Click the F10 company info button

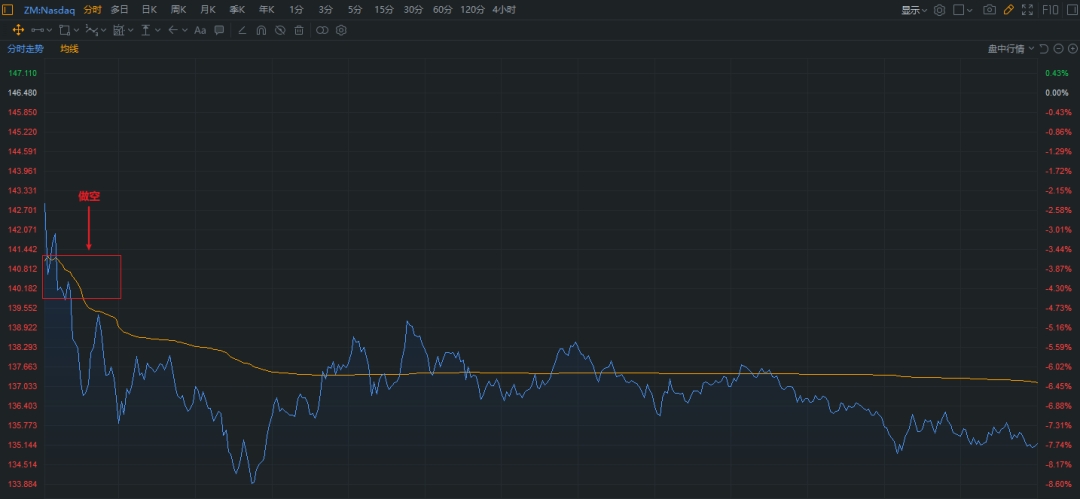pos(1050,10)
